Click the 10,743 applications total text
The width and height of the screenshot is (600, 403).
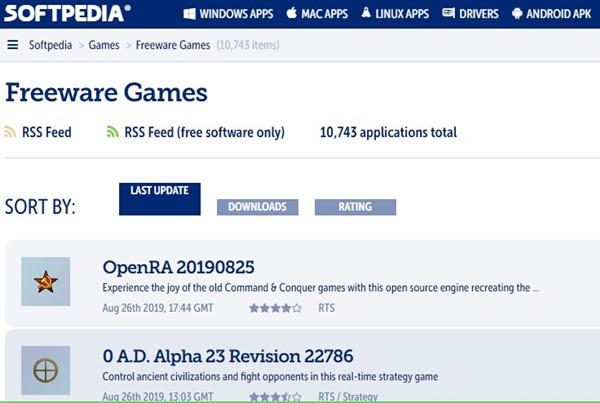coord(388,132)
